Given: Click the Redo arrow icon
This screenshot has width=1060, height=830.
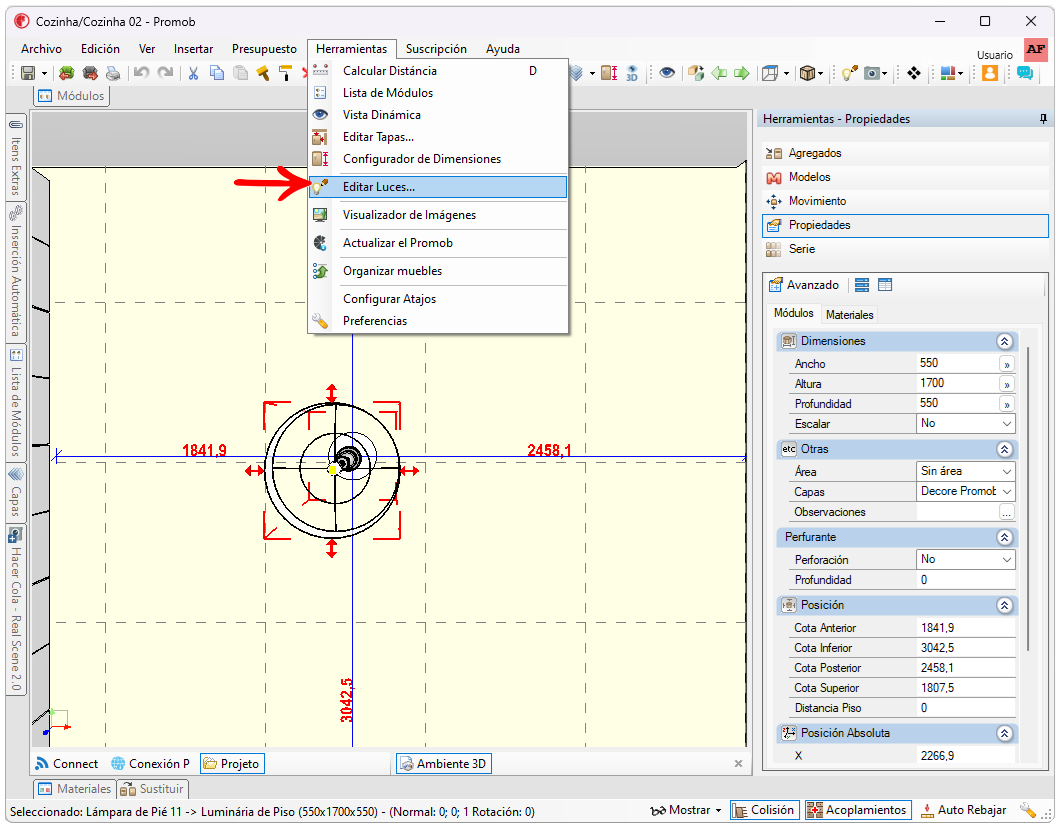Looking at the screenshot, I should pos(165,72).
